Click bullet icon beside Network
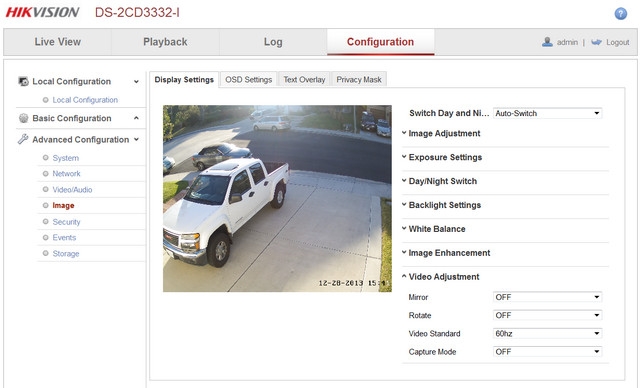 pyautogui.click(x=45, y=173)
